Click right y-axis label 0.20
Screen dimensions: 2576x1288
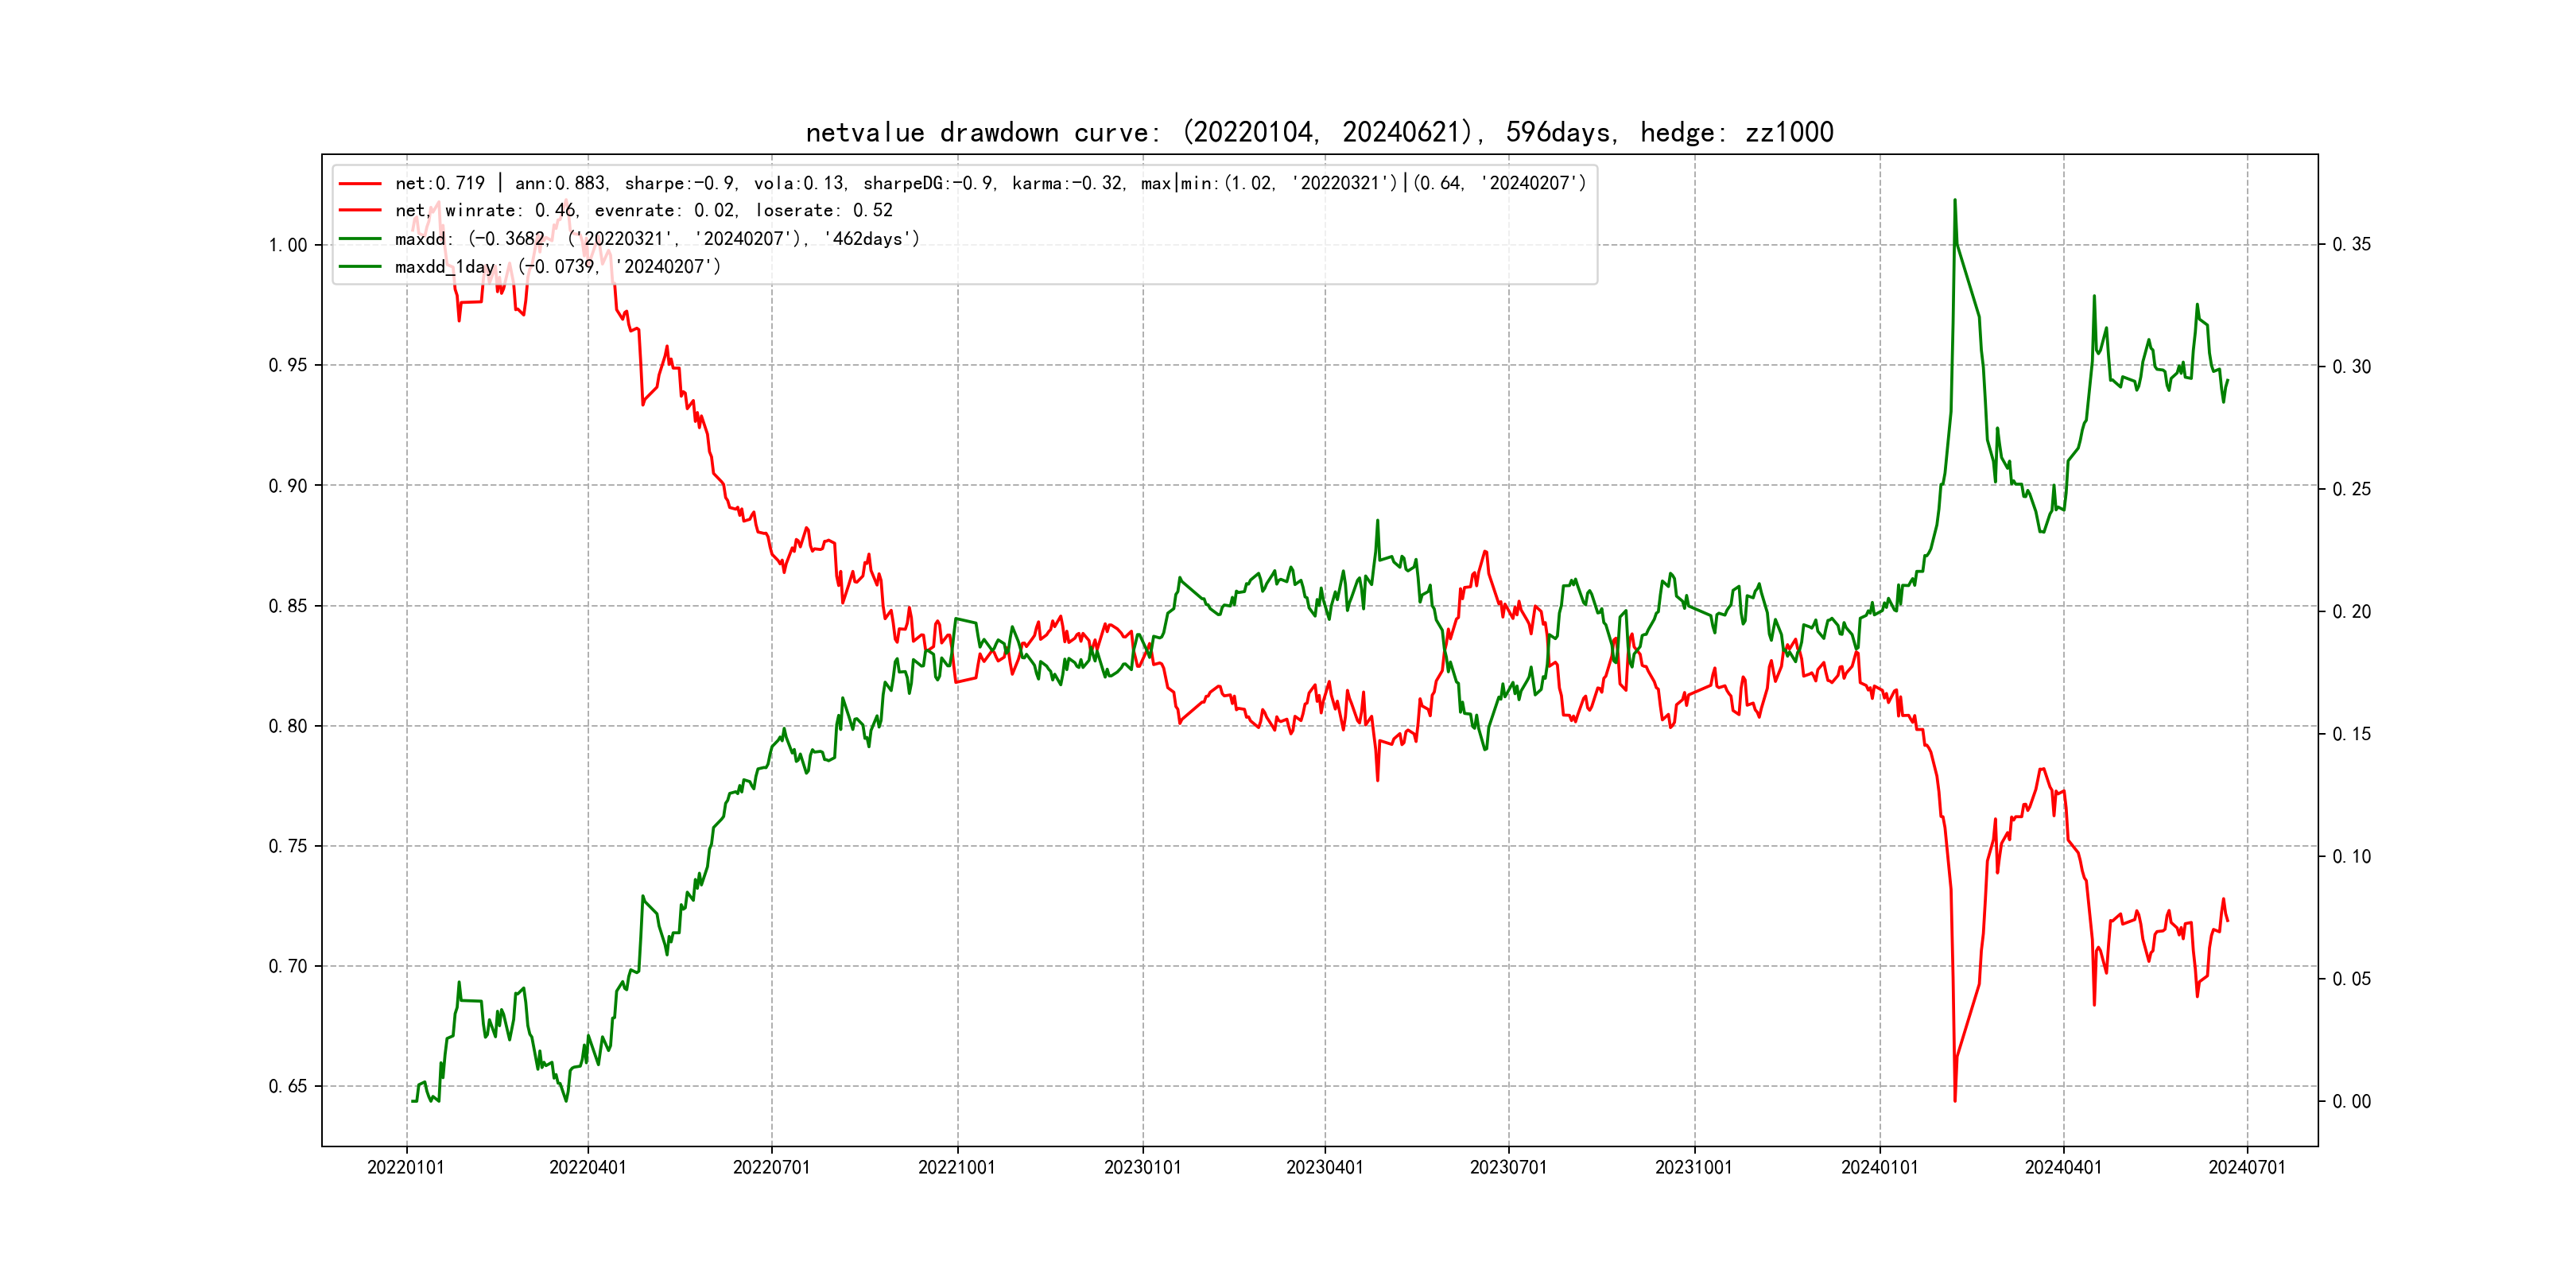point(2352,612)
